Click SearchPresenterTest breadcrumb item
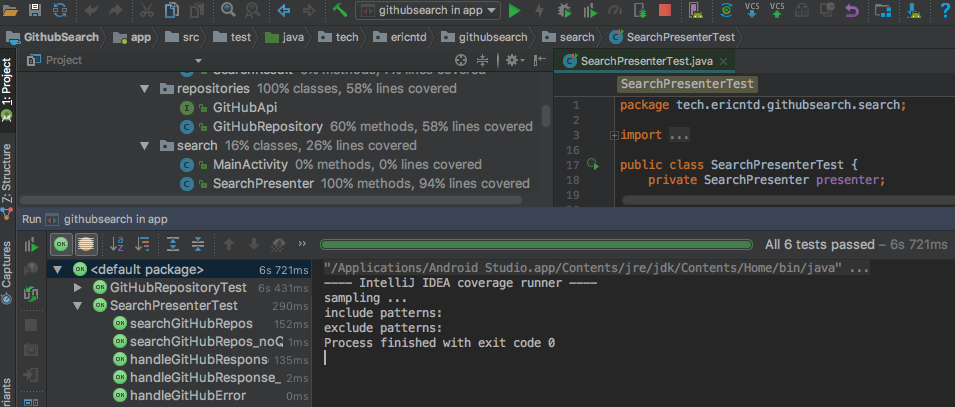 [672, 37]
